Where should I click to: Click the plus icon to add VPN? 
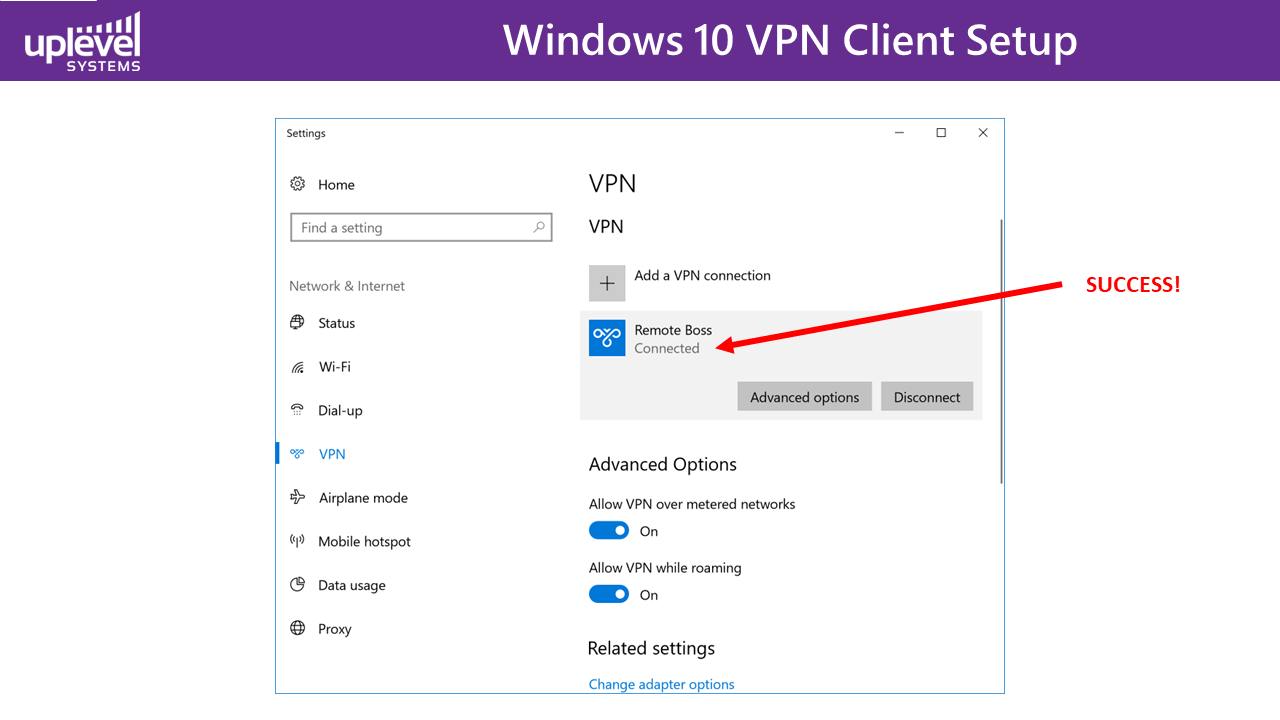(x=607, y=283)
